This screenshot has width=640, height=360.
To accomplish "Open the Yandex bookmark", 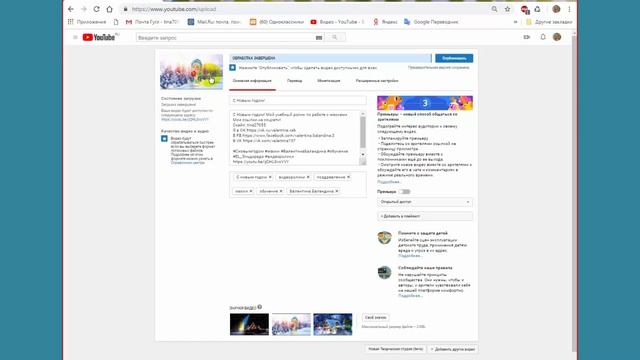I will (385, 22).
